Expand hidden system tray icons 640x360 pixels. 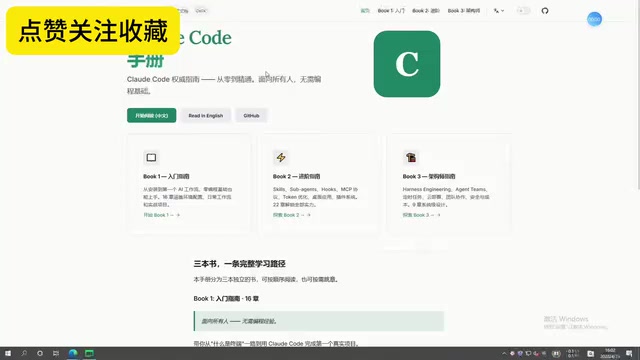[504, 353]
